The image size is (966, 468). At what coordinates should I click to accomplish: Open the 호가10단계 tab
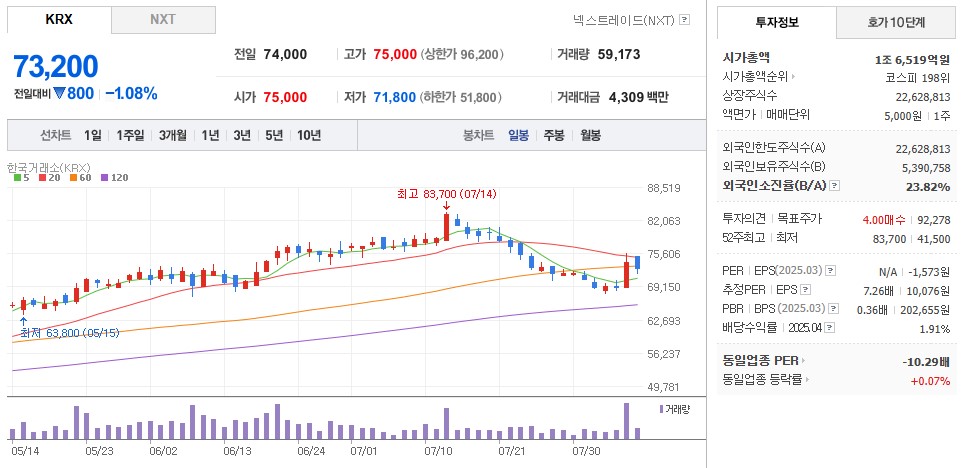(896, 23)
